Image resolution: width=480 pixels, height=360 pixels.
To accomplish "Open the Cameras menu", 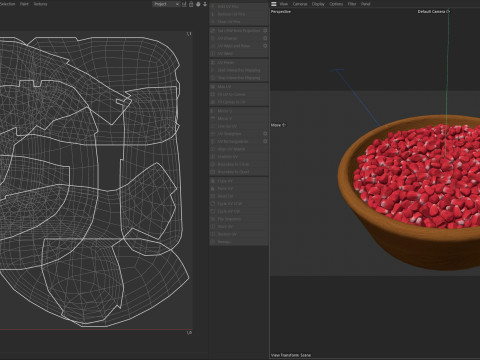I will click(300, 4).
